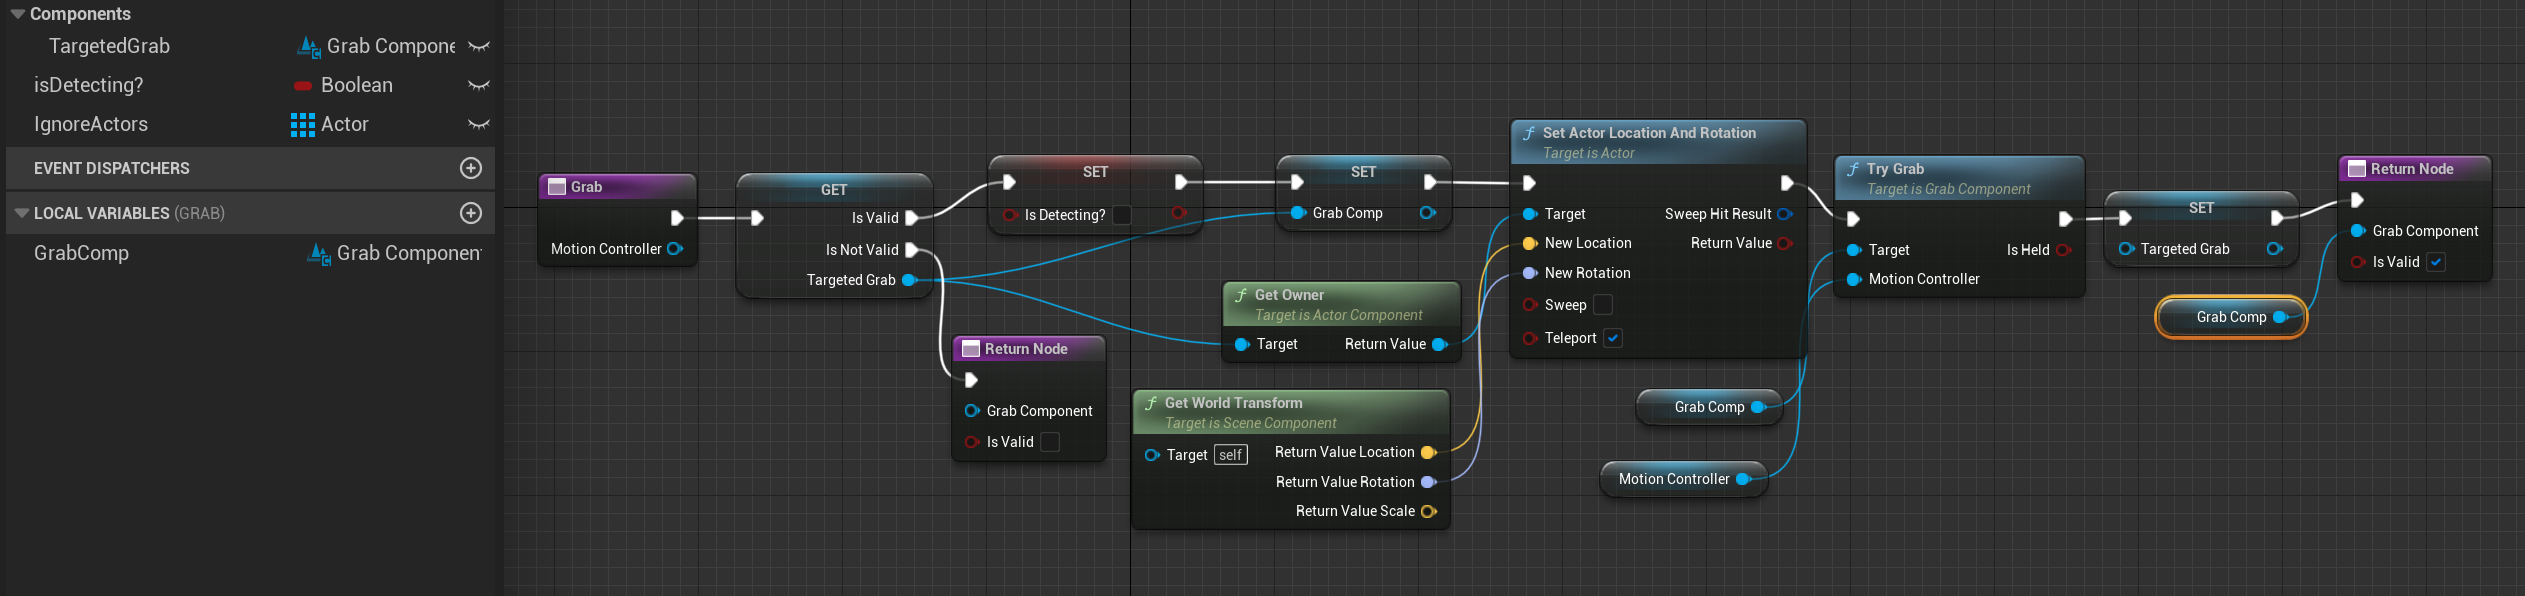Click Is Not Valid exec pin on GET node
2525x596 pixels.
point(912,250)
